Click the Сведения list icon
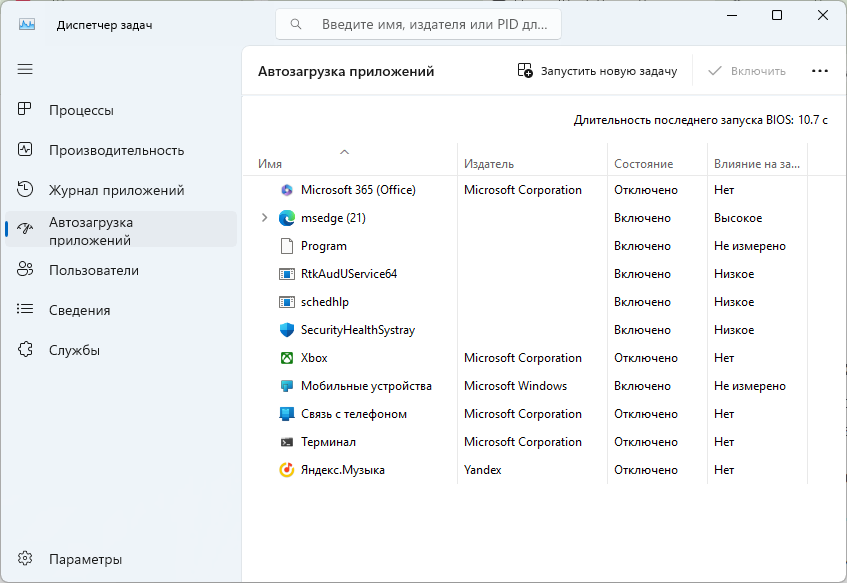The height and width of the screenshot is (583, 847). tap(26, 310)
